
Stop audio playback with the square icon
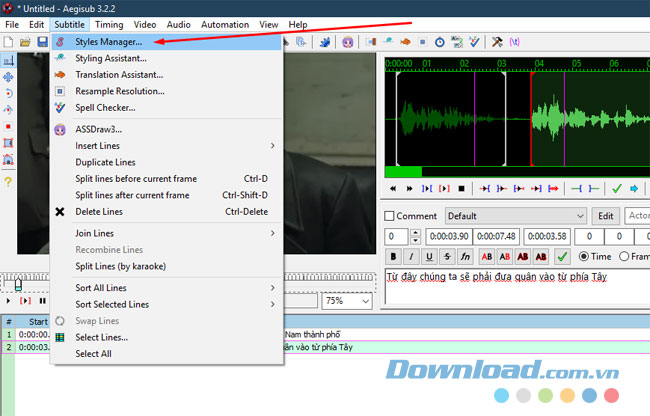pos(461,188)
